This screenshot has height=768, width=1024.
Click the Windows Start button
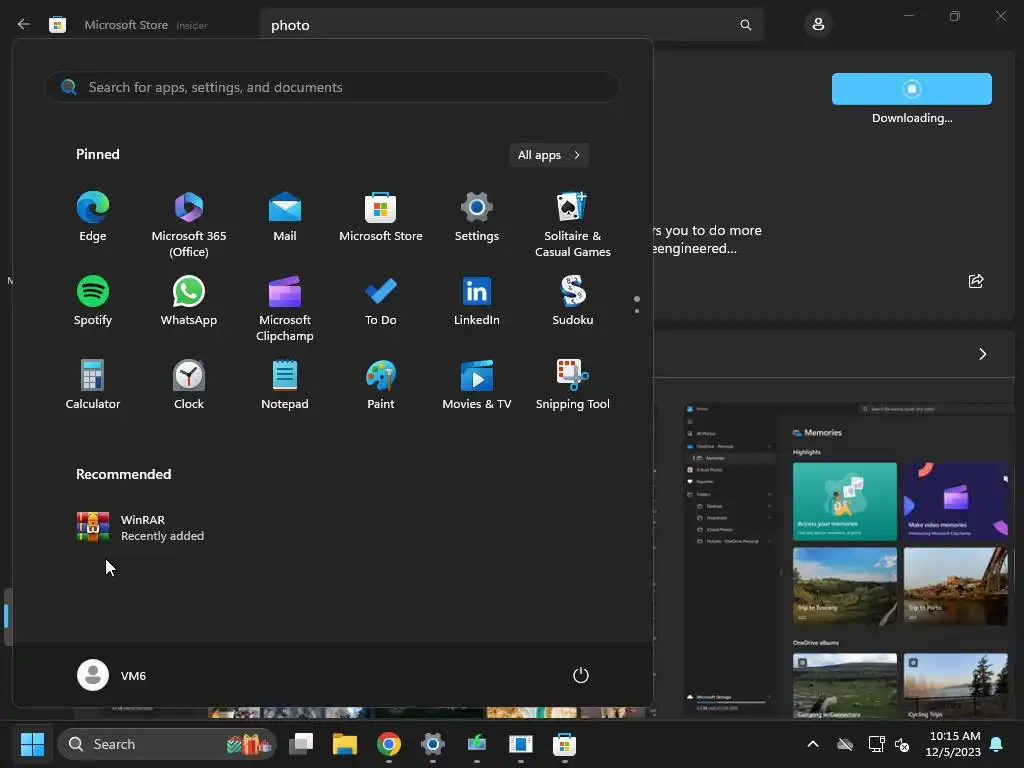32,744
